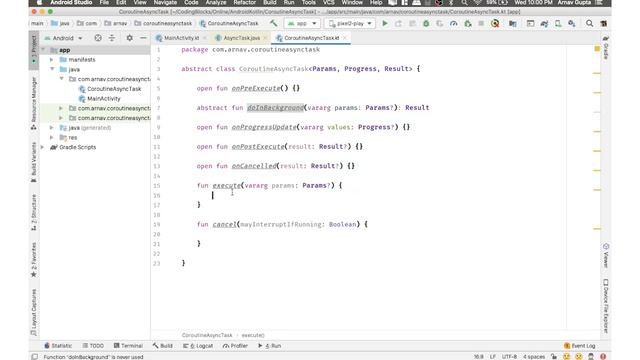640x360 pixels.
Task: Collapse the app module tree node
Action: point(43,50)
